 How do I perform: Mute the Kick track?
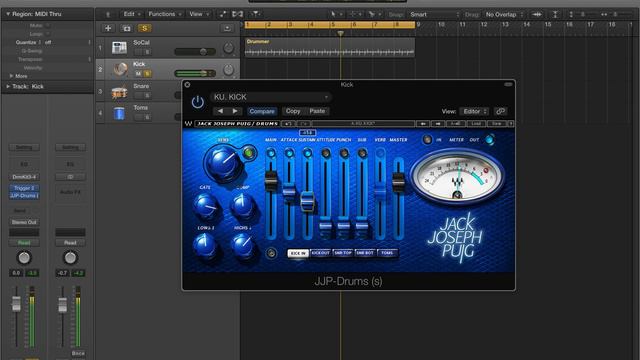pos(138,73)
